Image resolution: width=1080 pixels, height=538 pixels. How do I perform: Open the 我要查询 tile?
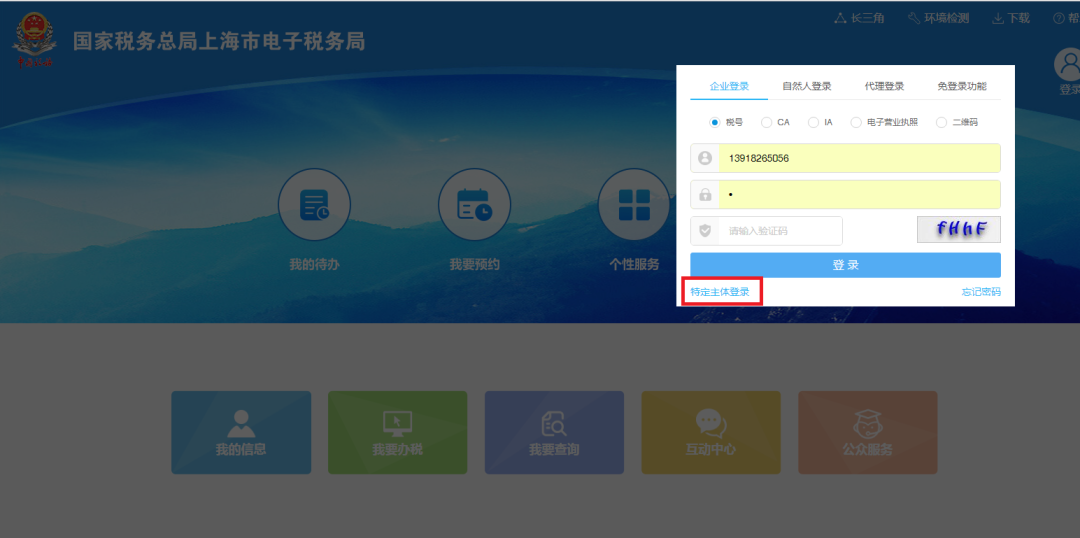point(554,432)
